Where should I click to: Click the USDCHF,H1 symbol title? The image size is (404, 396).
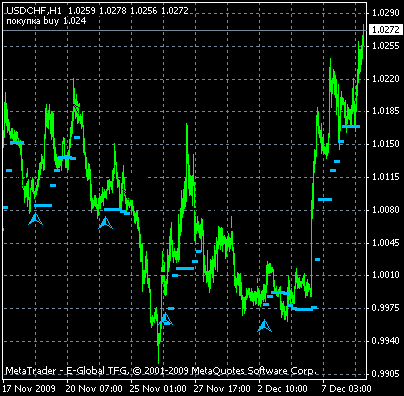(34, 11)
